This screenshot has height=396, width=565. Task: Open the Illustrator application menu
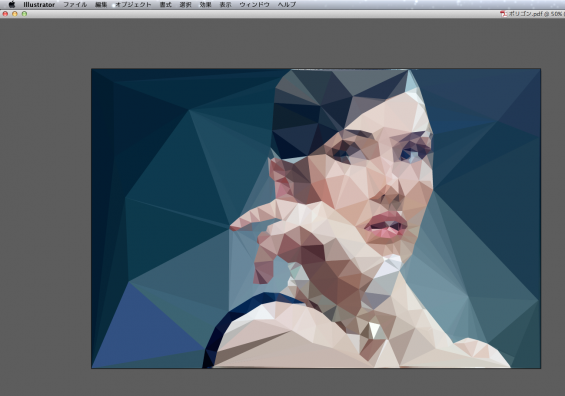pyautogui.click(x=39, y=5)
